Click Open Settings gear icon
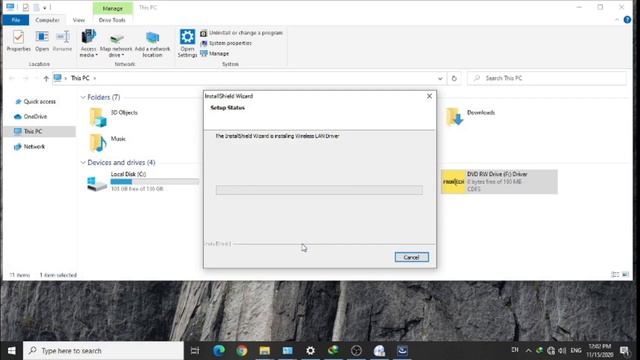Image resolution: width=640 pixels, height=360 pixels. [187, 43]
